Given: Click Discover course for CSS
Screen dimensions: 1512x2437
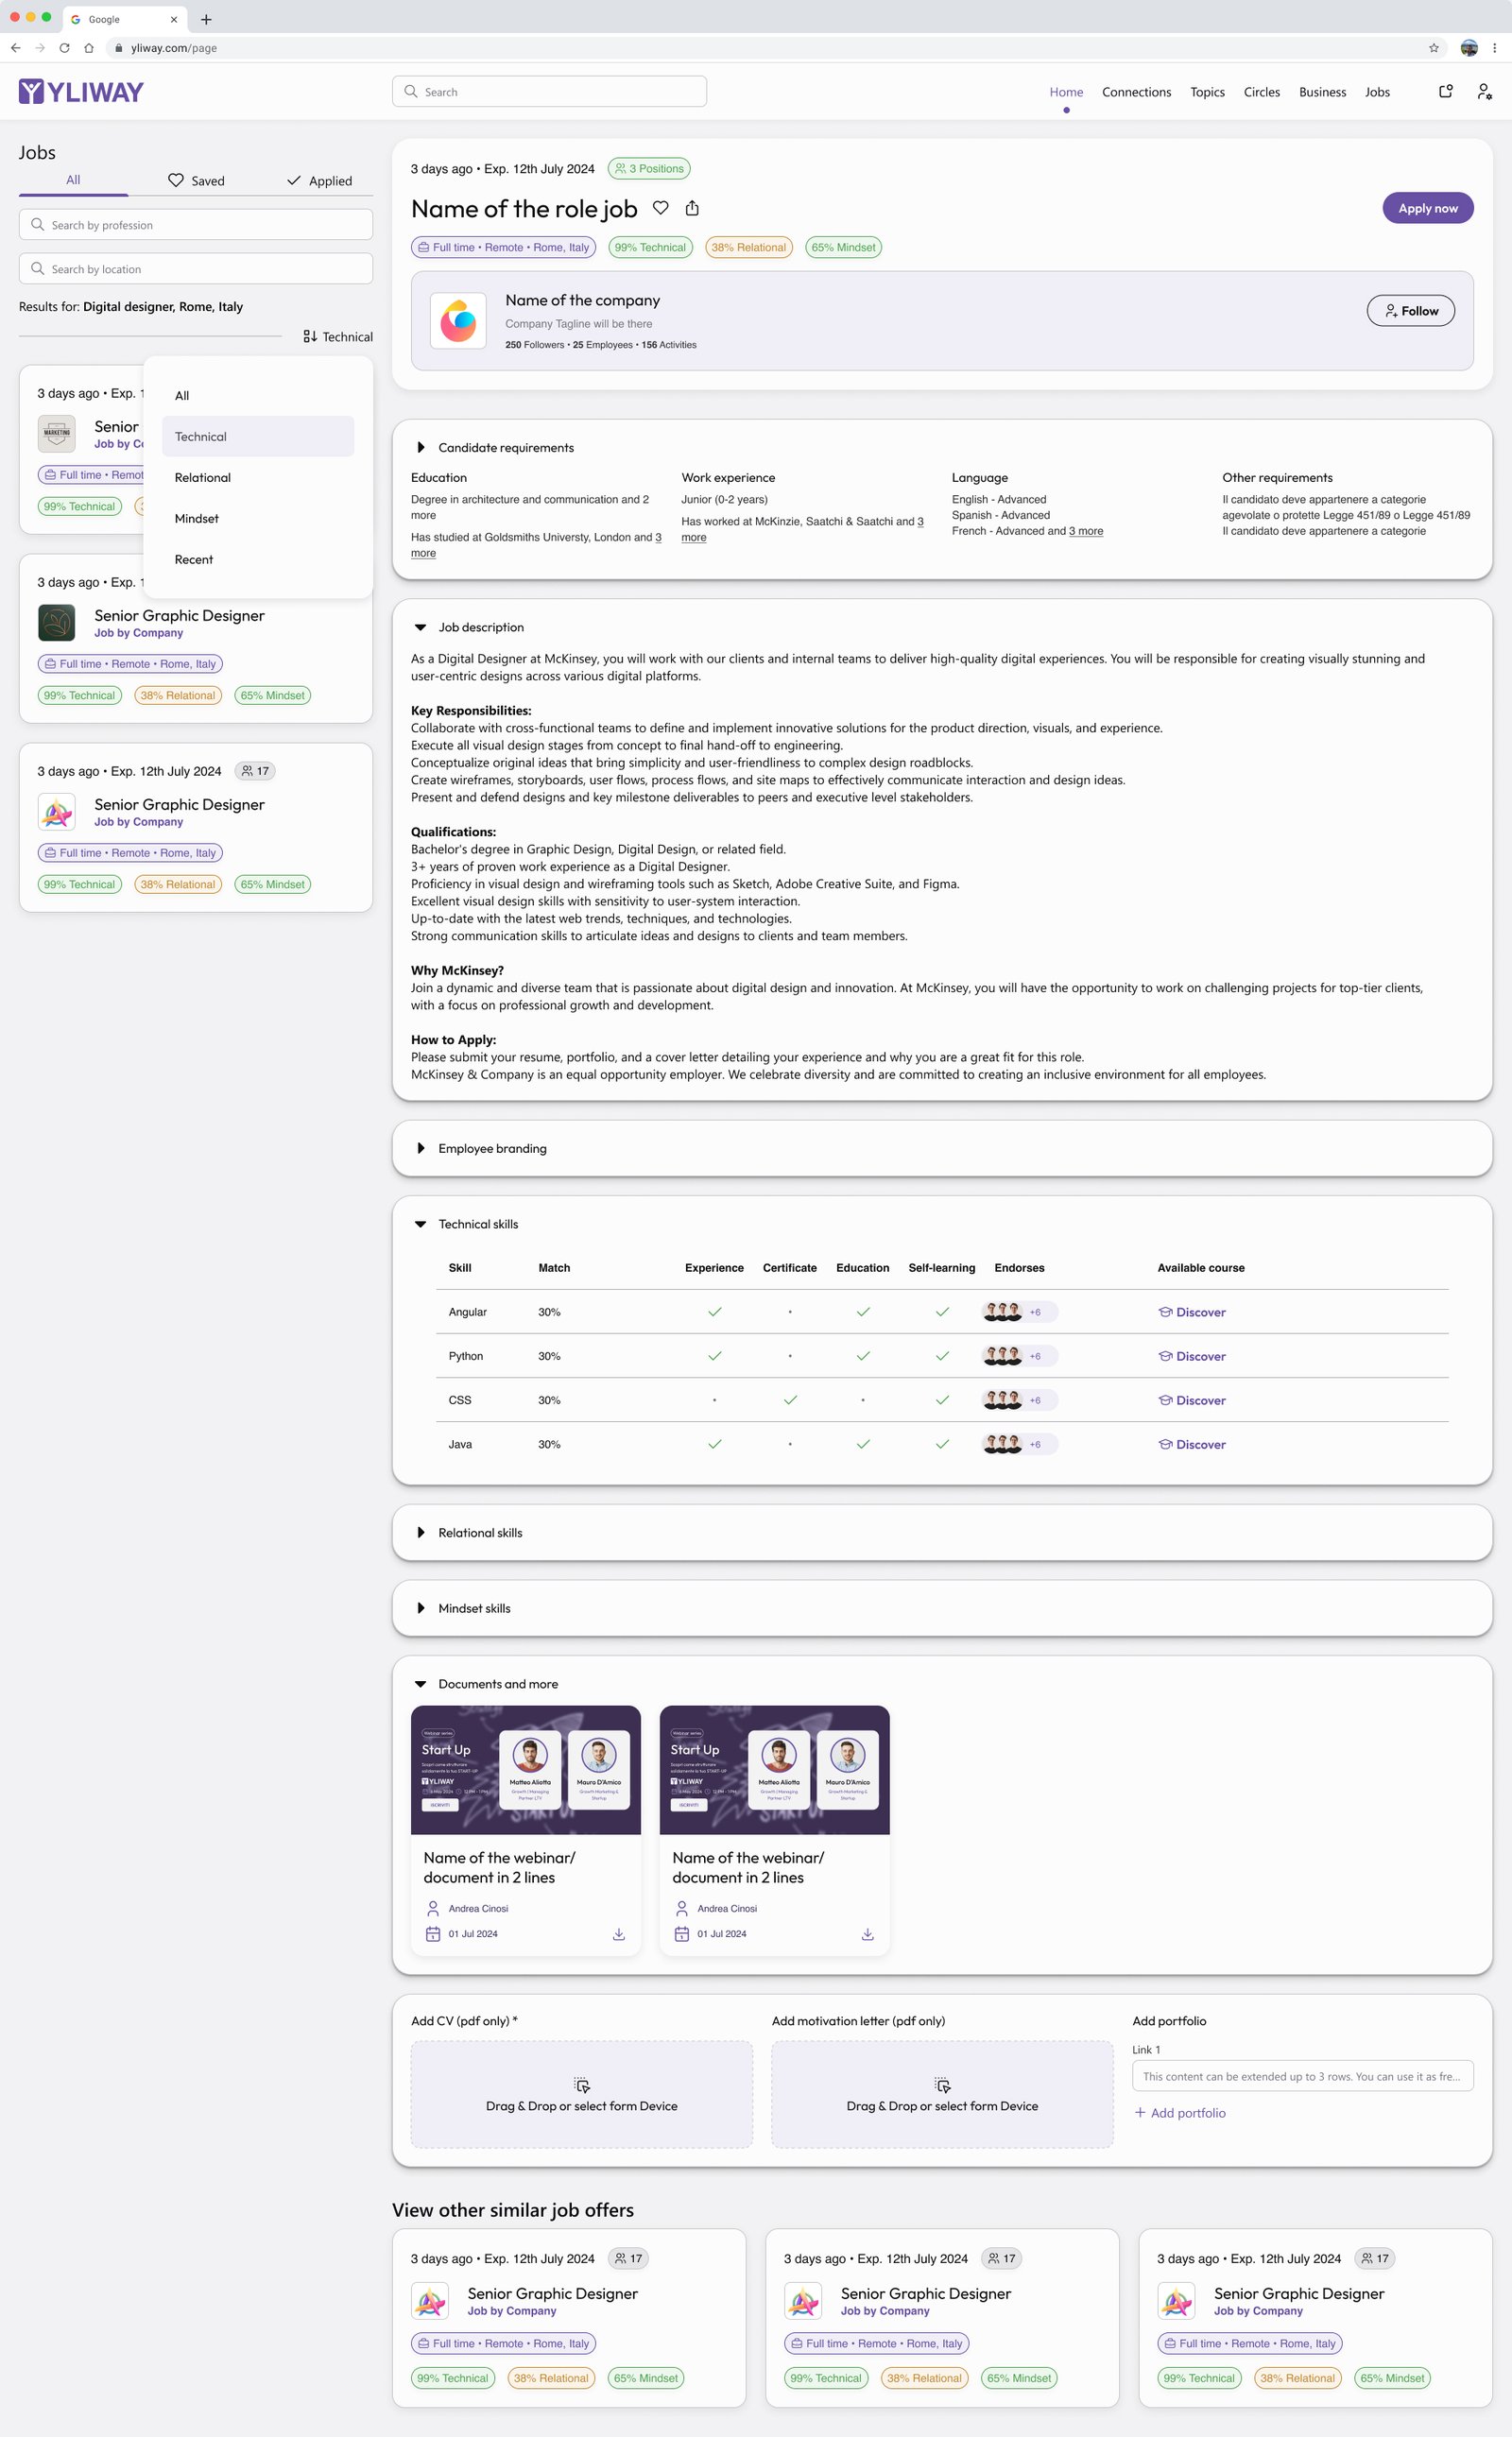Looking at the screenshot, I should click(1191, 1400).
